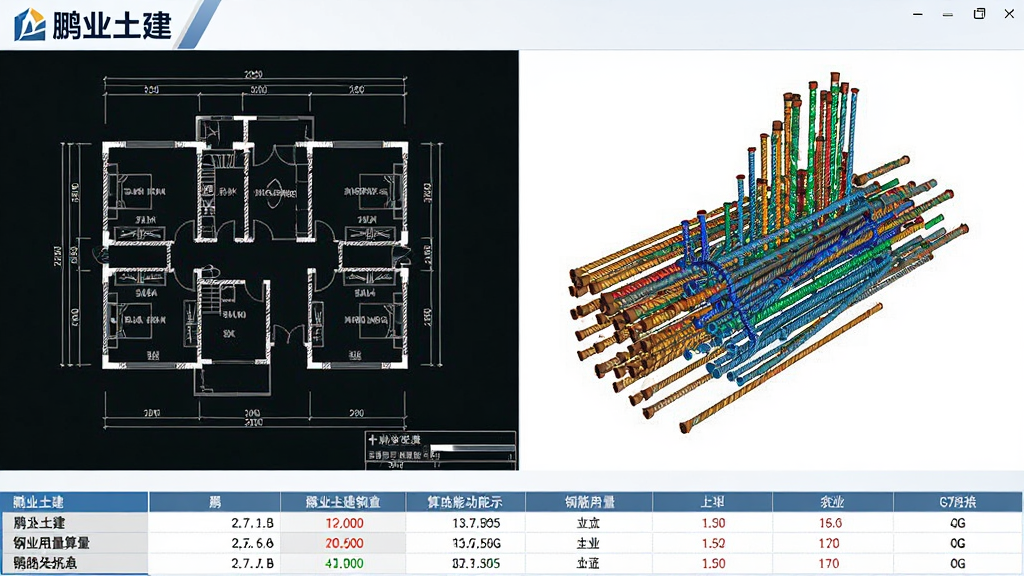Viewport: 1024px width, 576px height.
Task: Click the red 1.52 value cell
Action: click(x=713, y=543)
